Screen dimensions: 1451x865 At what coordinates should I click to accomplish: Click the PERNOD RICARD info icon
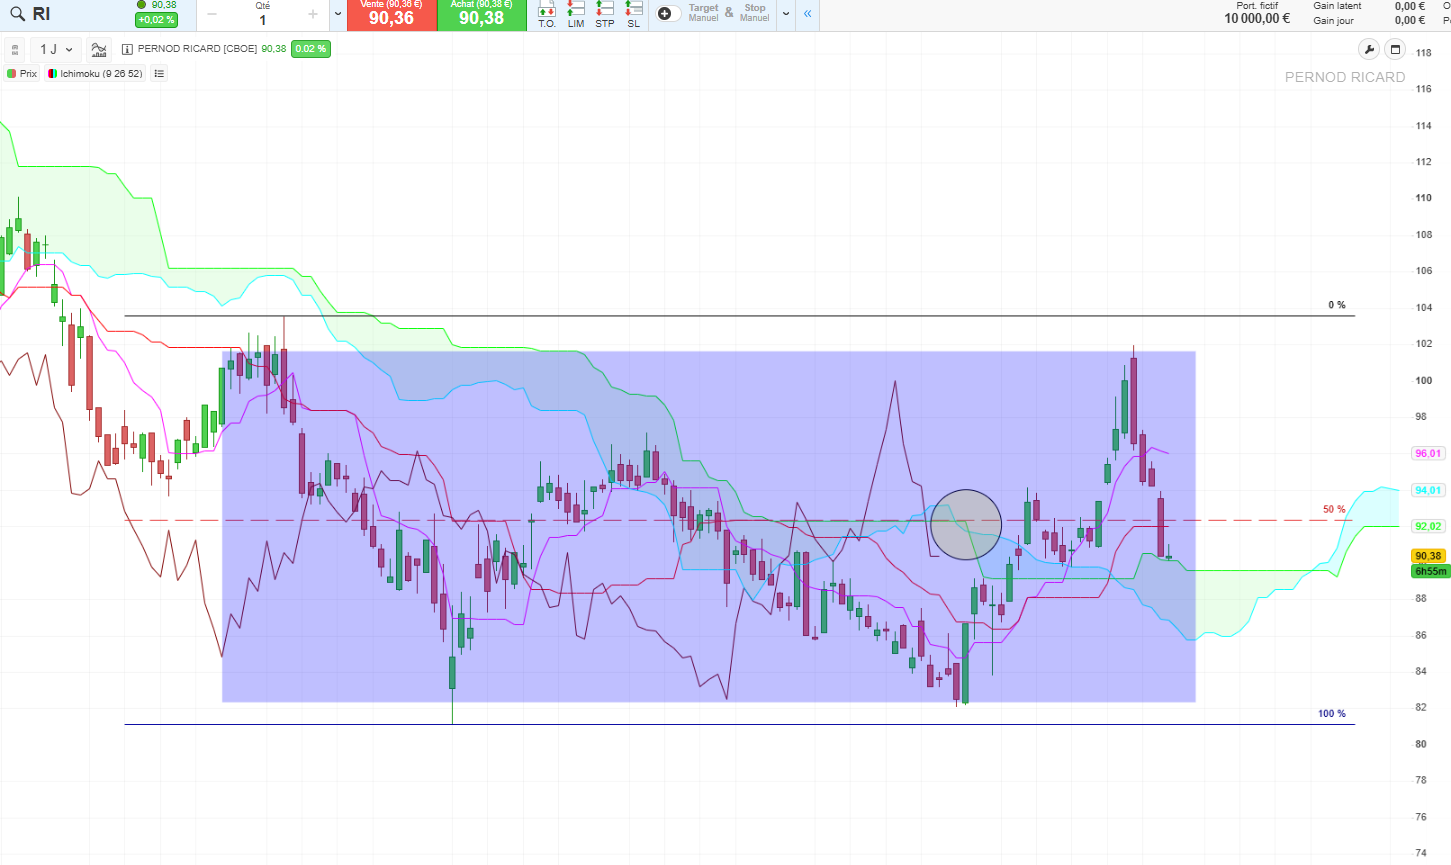[x=127, y=49]
